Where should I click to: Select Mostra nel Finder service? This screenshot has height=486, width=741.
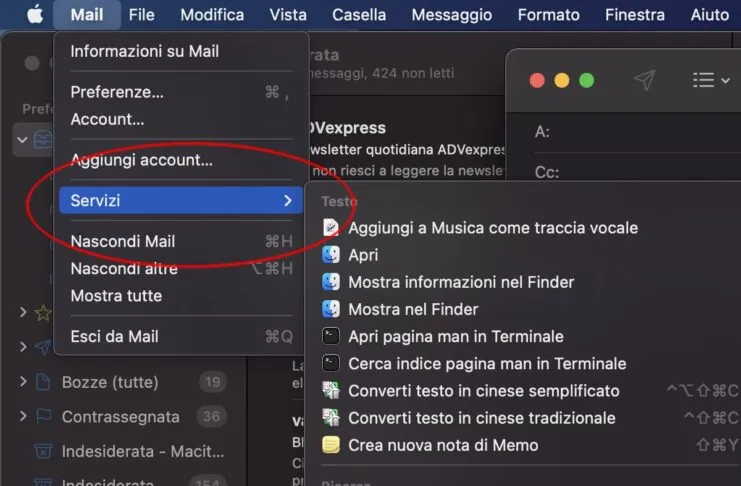tap(413, 309)
